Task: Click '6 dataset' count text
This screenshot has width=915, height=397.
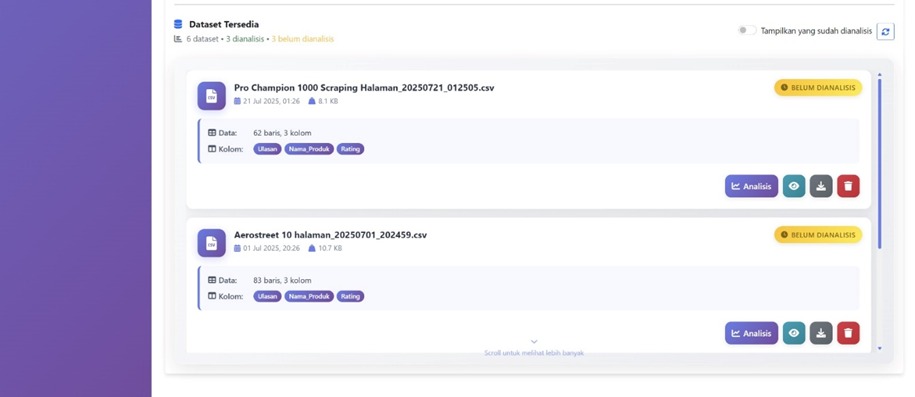Action: tap(202, 39)
